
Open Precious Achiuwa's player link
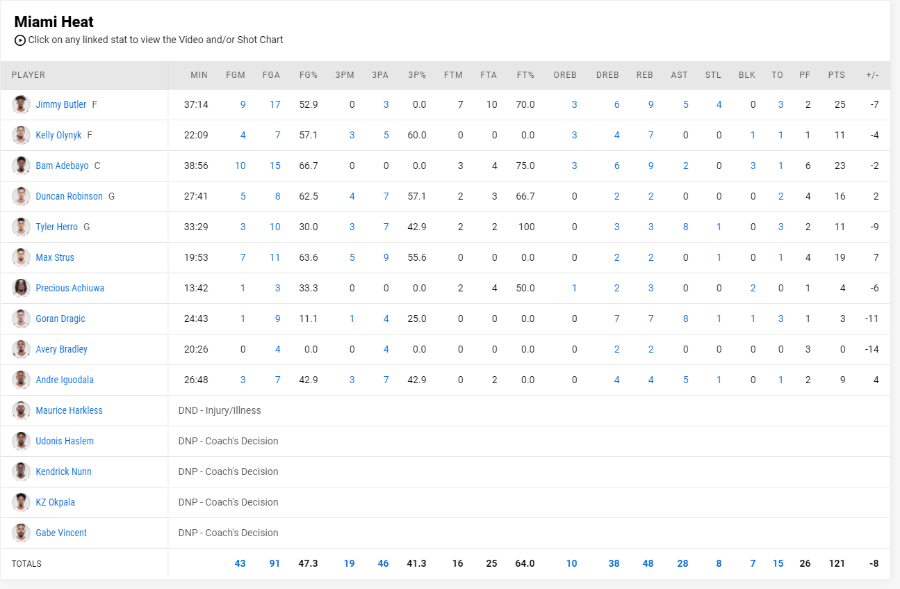[x=70, y=288]
